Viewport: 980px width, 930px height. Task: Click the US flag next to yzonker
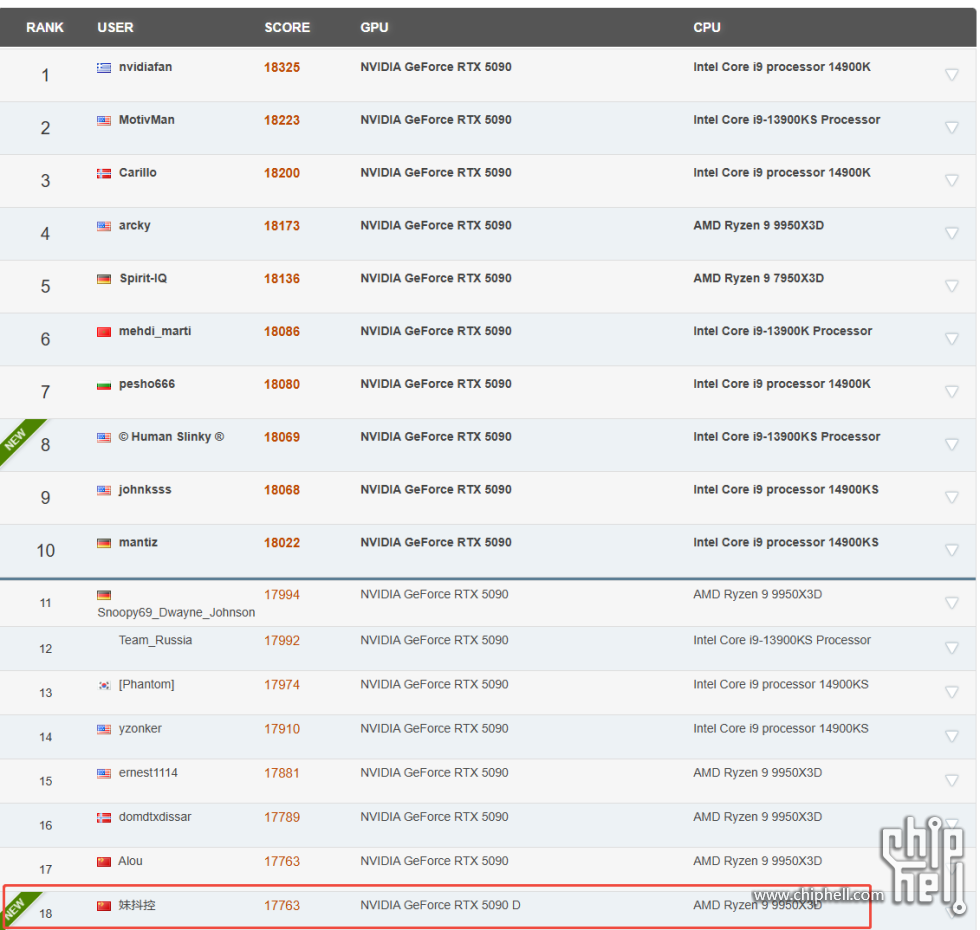(104, 729)
